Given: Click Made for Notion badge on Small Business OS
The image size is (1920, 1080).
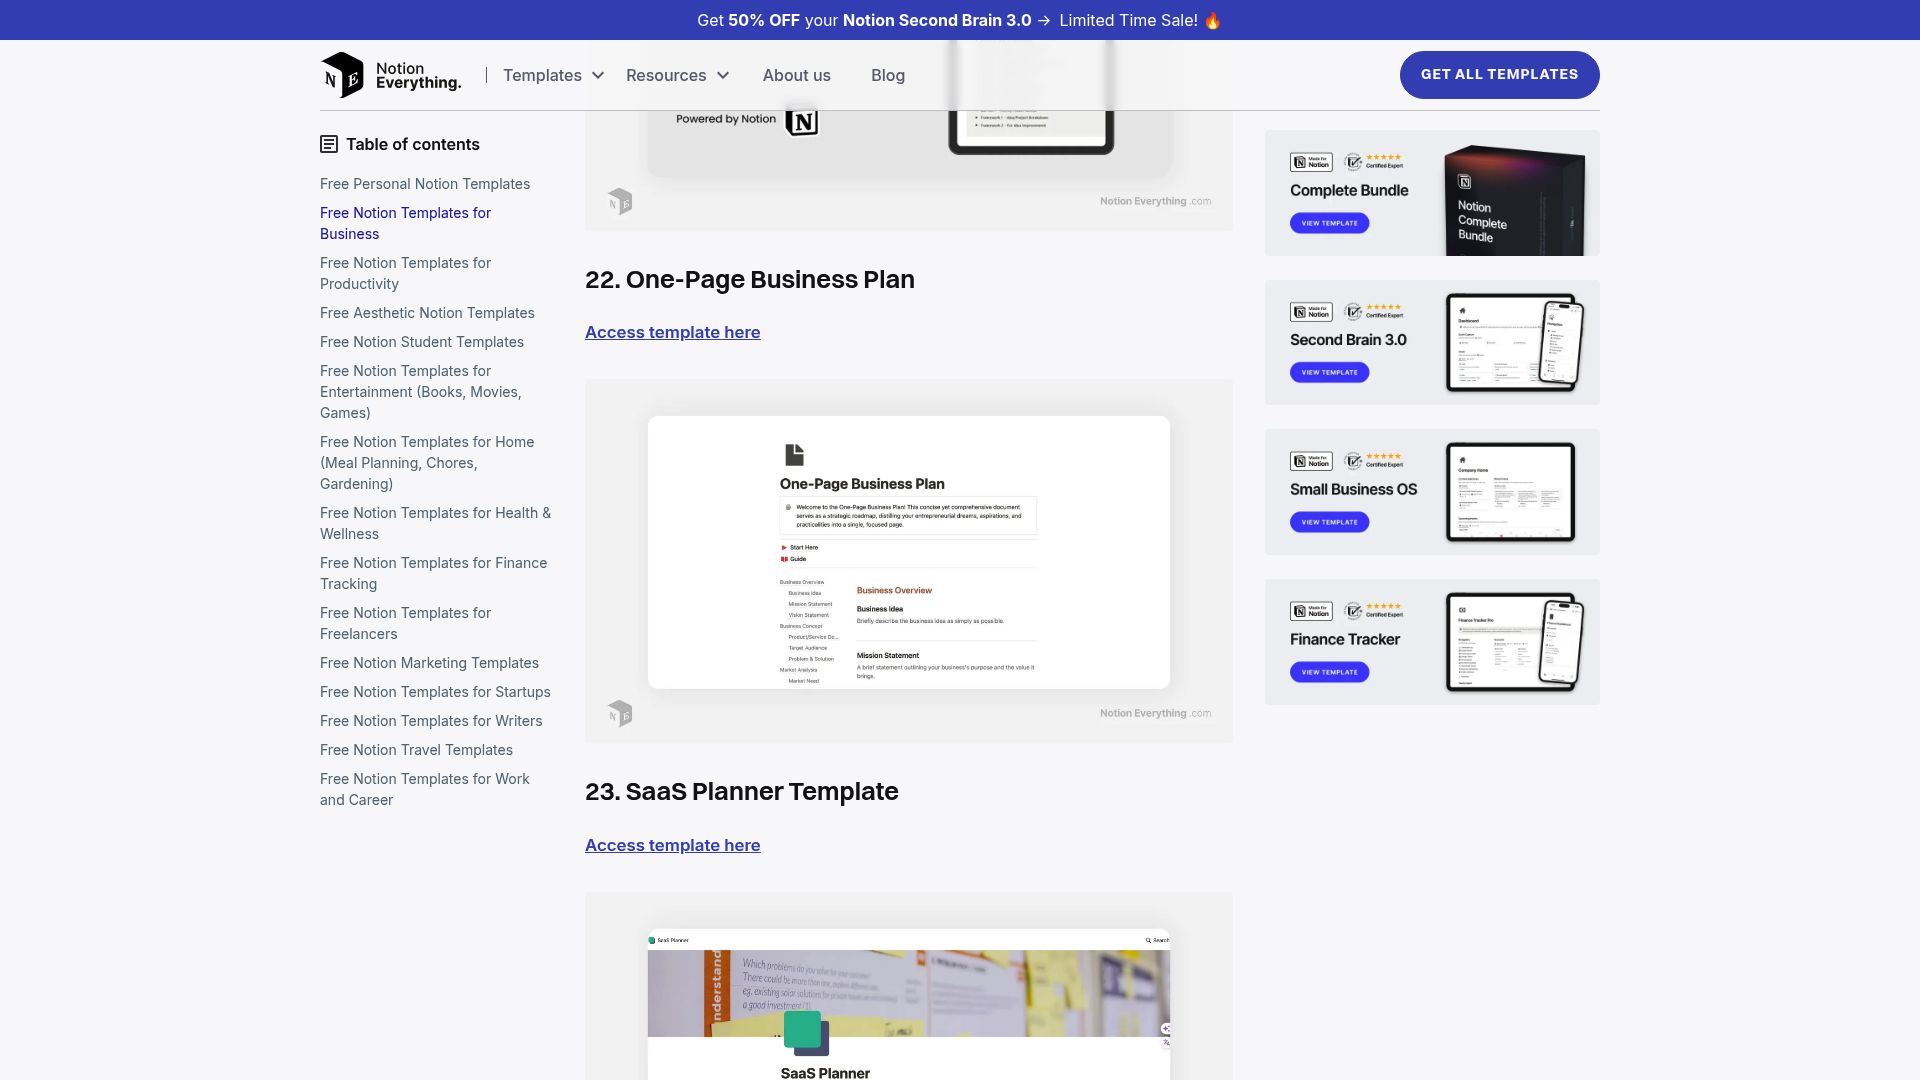Looking at the screenshot, I should (x=1311, y=461).
